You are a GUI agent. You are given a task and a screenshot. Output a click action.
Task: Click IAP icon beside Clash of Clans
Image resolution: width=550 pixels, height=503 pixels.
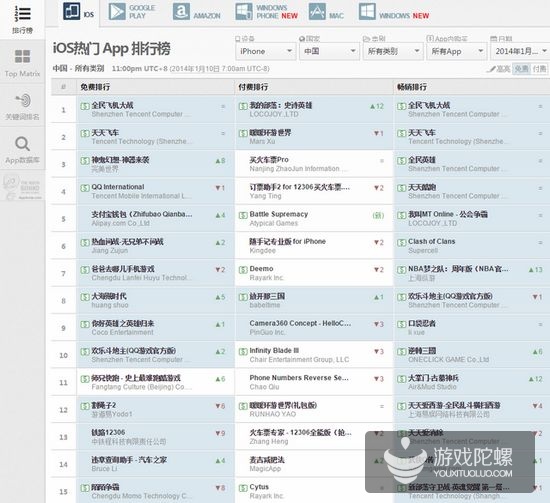point(402,242)
